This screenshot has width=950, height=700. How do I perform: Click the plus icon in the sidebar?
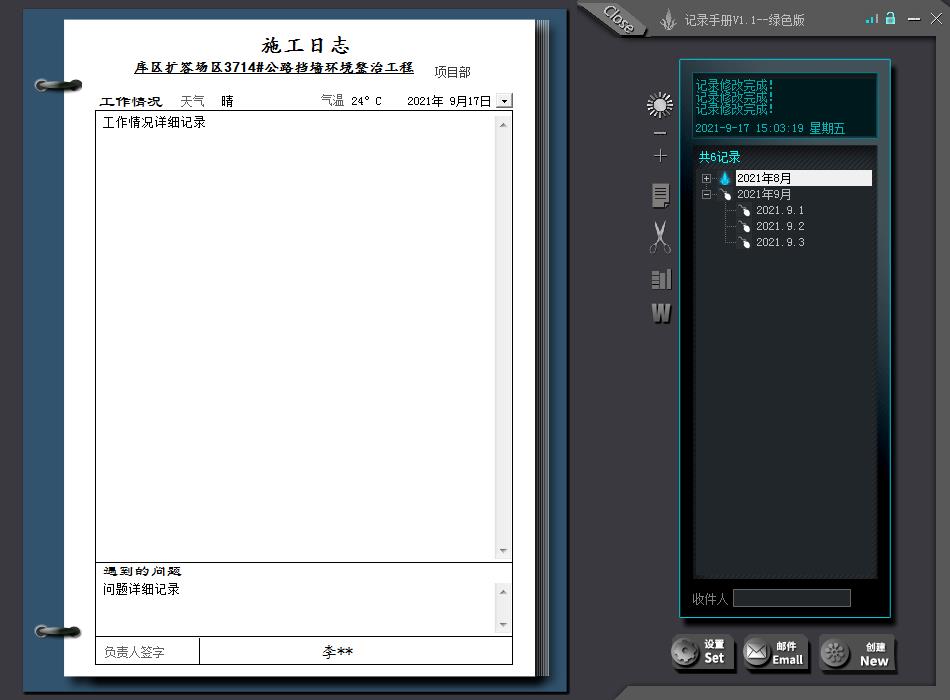(660, 156)
